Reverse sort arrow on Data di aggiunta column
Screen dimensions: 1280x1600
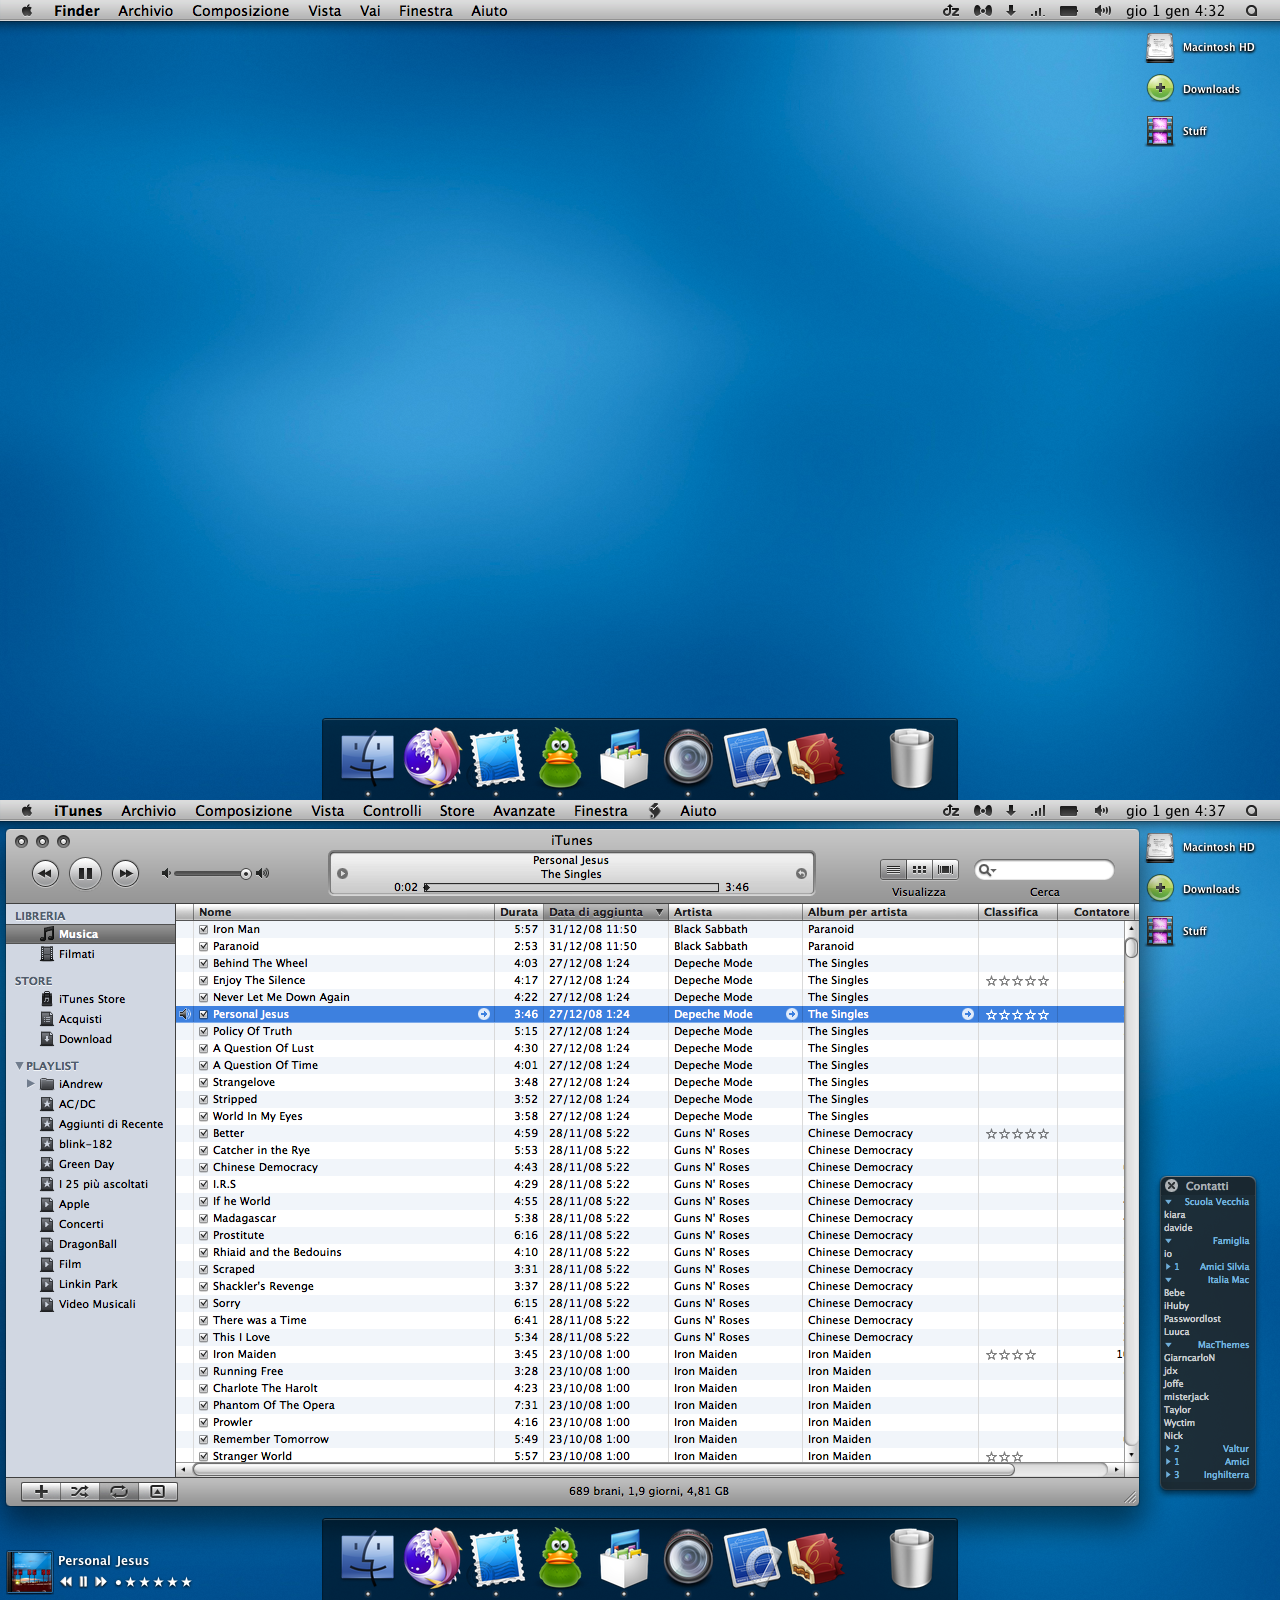click(659, 912)
